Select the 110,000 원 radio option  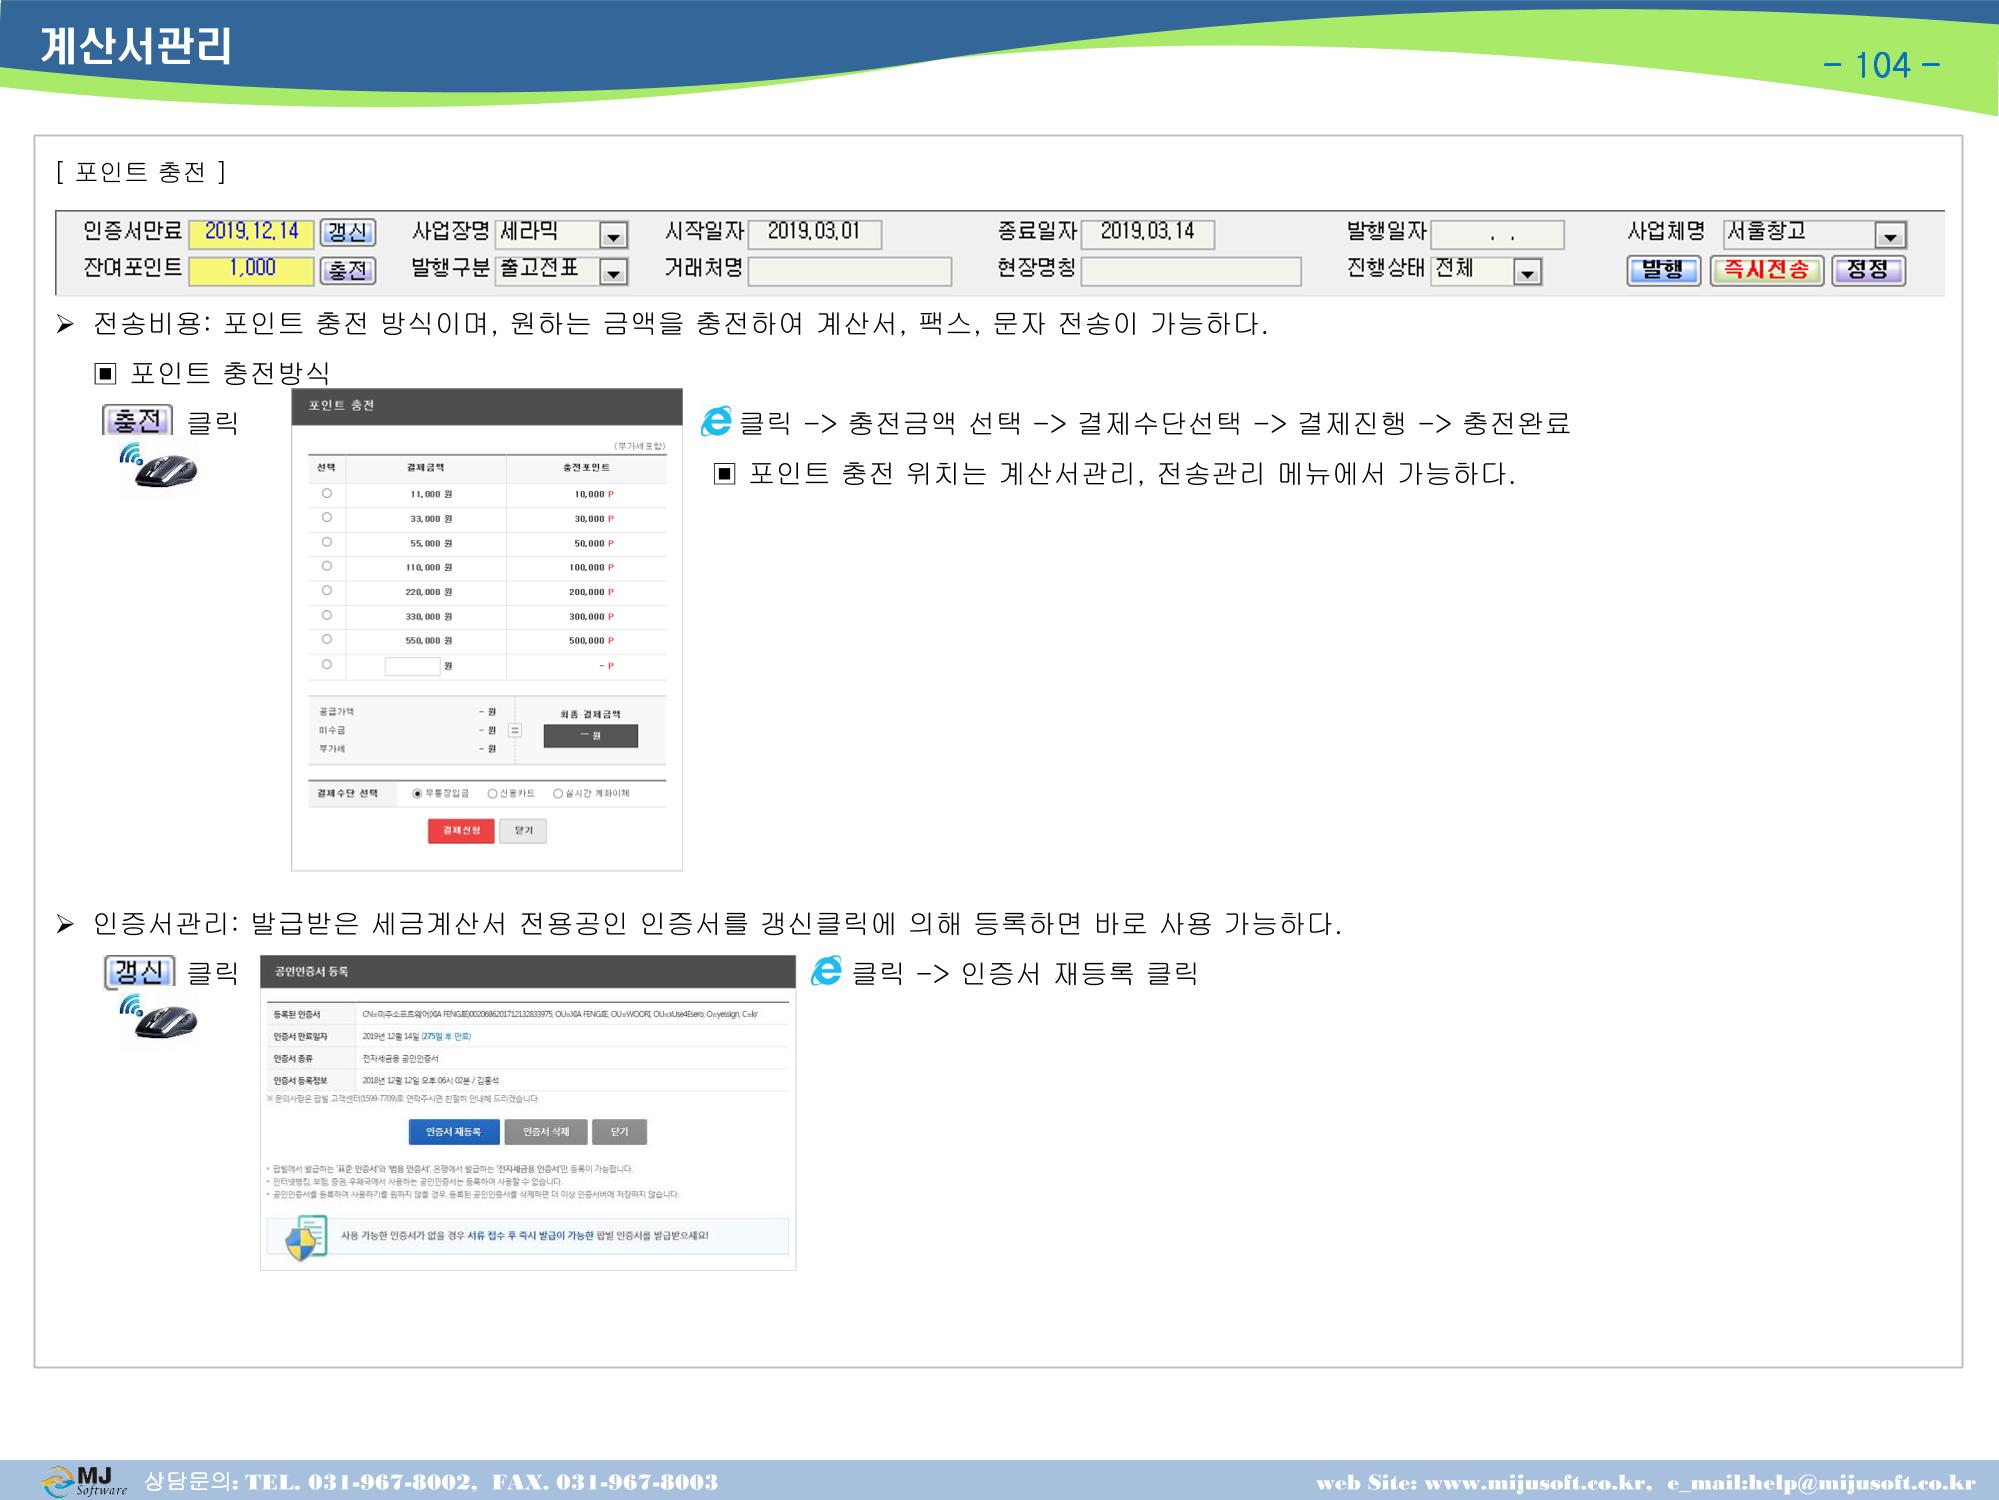point(327,566)
